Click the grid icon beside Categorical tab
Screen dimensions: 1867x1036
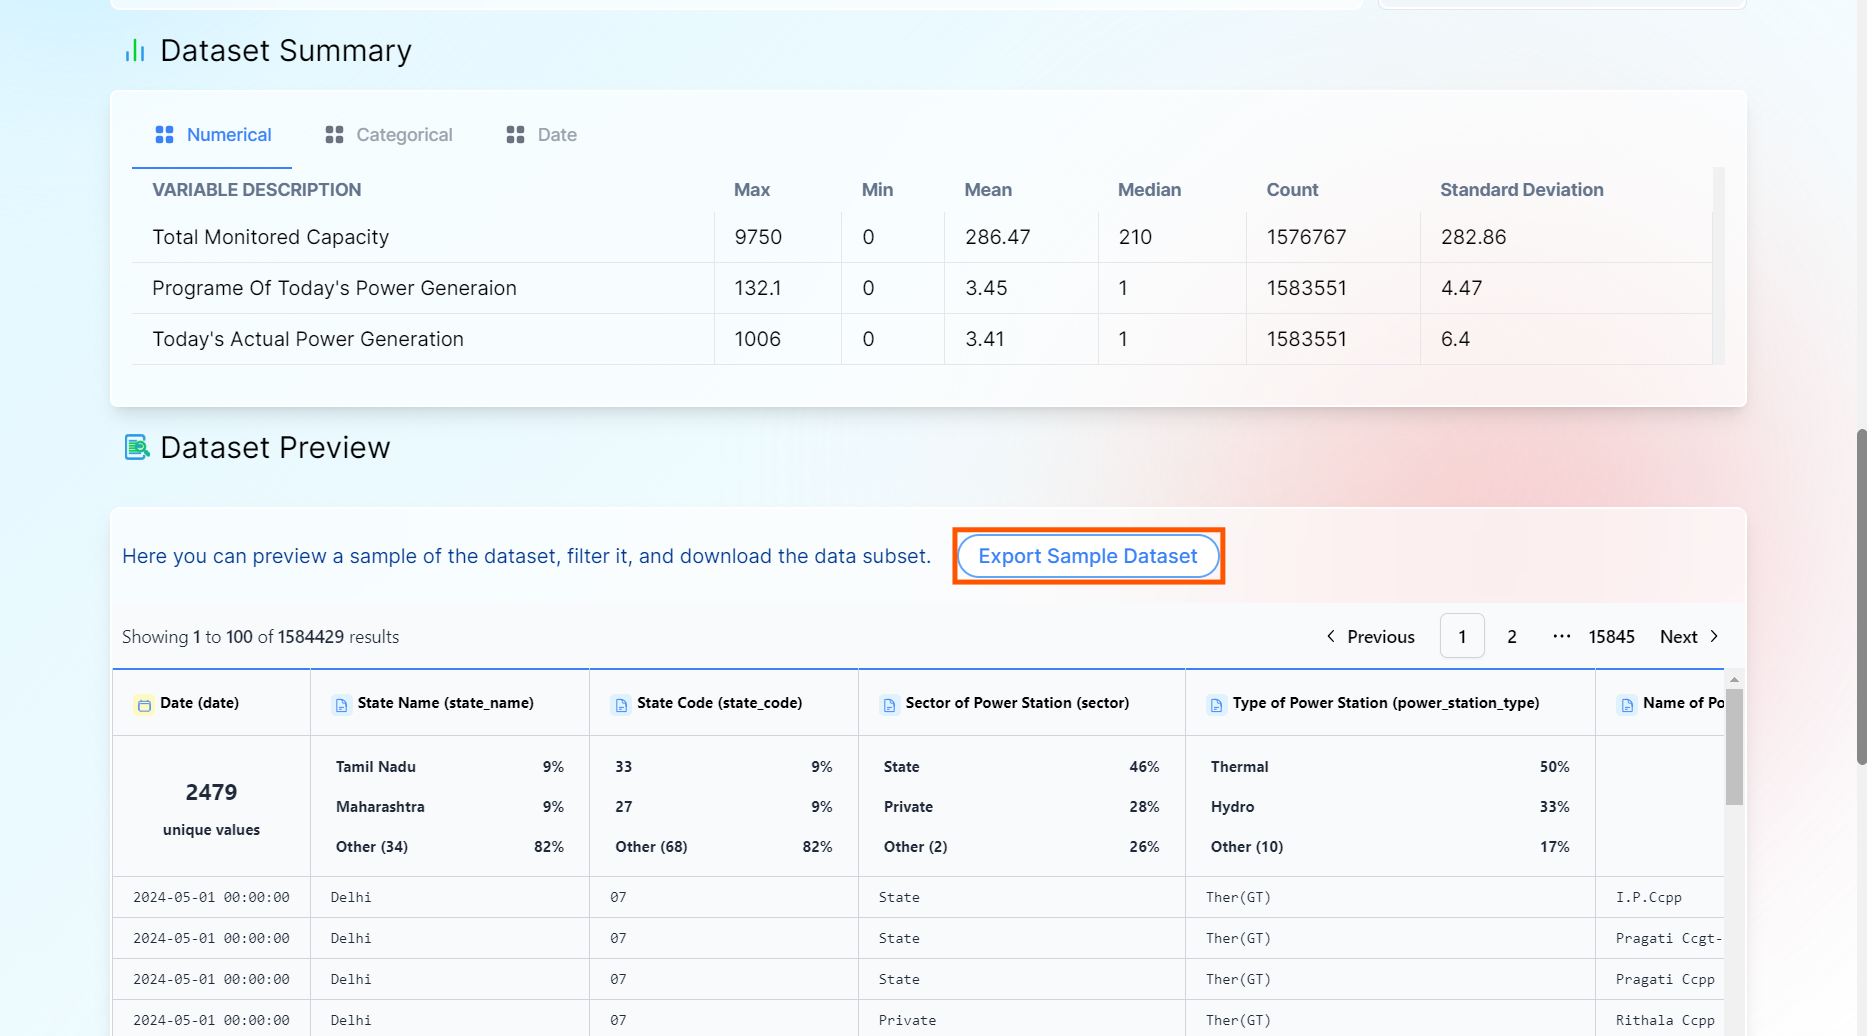334,135
